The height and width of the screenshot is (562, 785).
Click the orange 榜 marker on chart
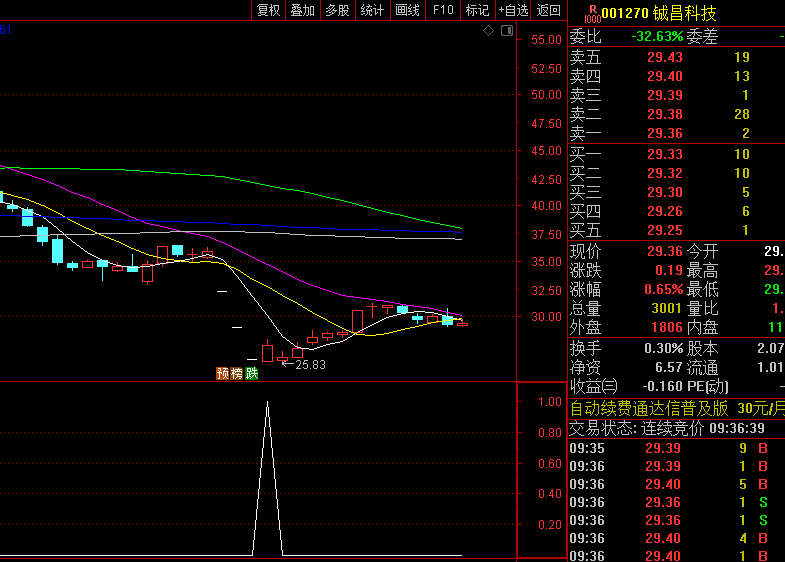click(236, 374)
